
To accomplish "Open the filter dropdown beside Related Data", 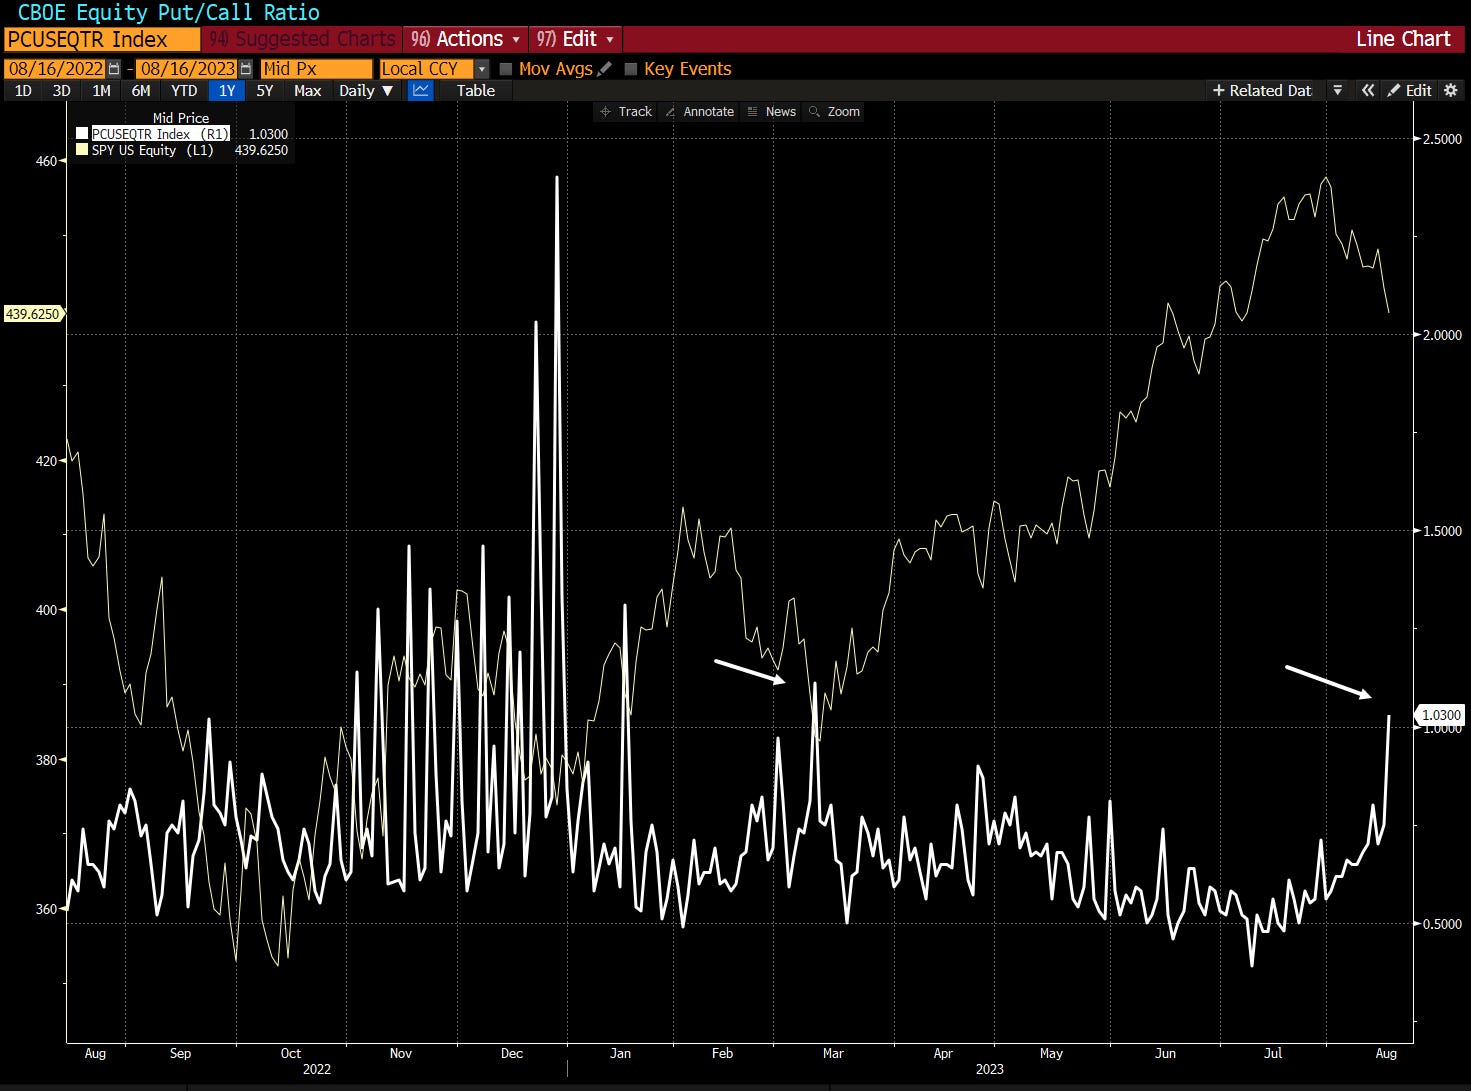I will (1337, 90).
